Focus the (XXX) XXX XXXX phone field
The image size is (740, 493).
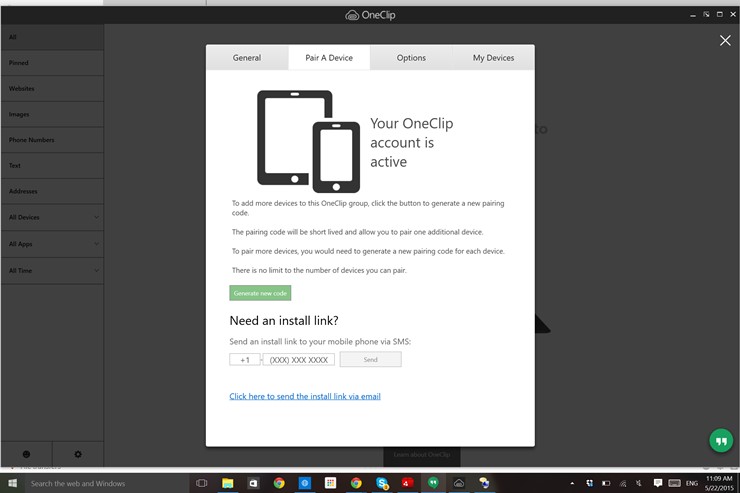tap(299, 359)
